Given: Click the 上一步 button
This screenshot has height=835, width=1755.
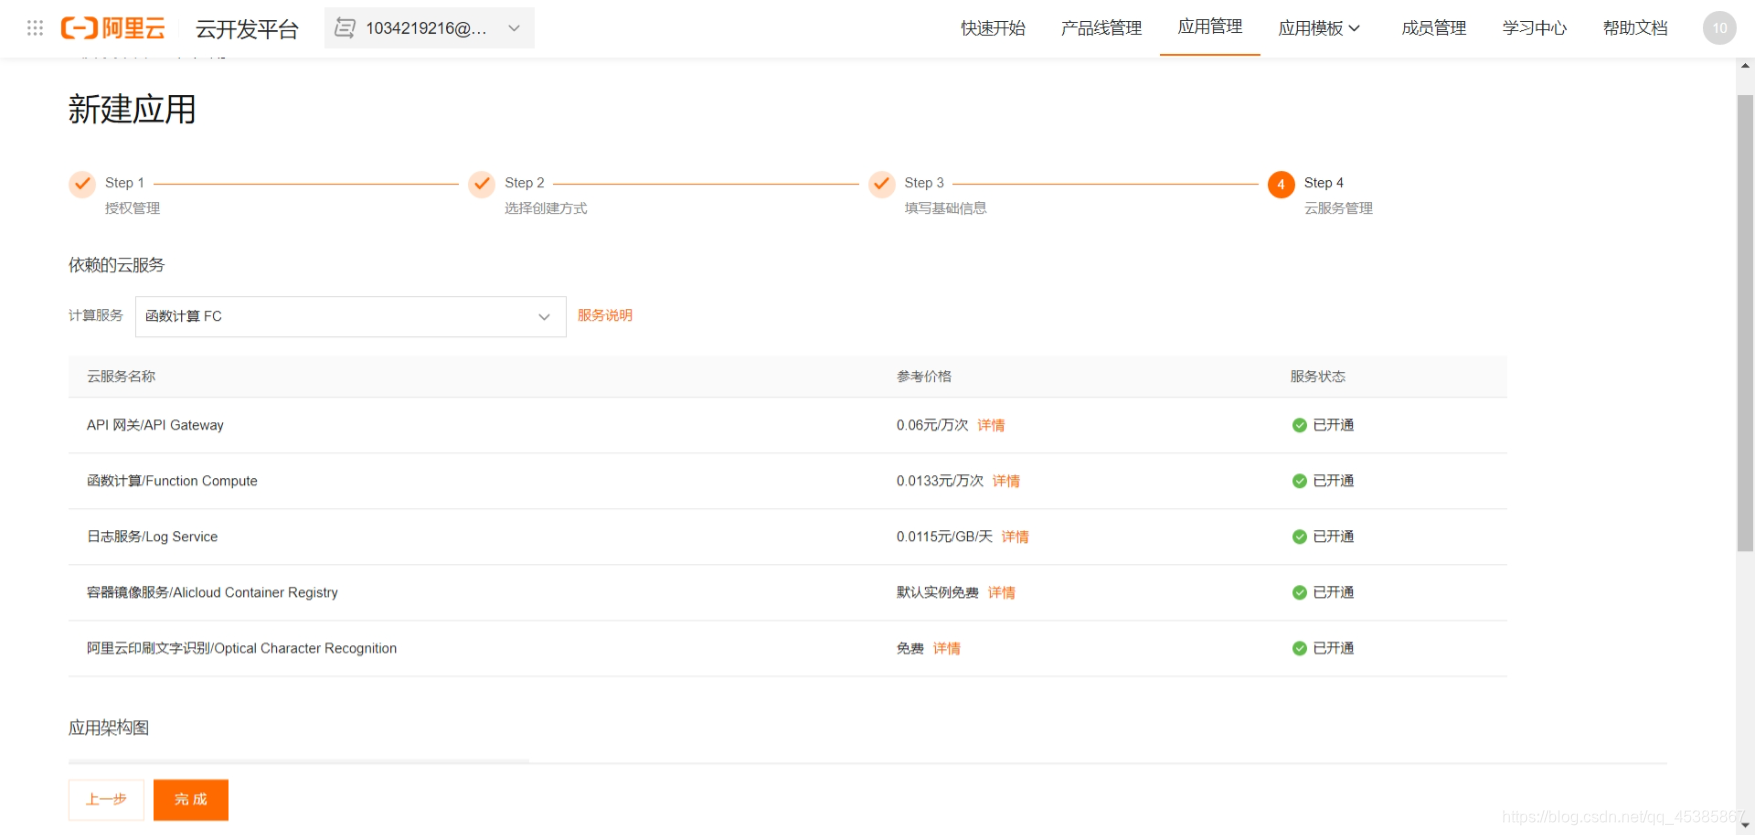Looking at the screenshot, I should coord(106,800).
